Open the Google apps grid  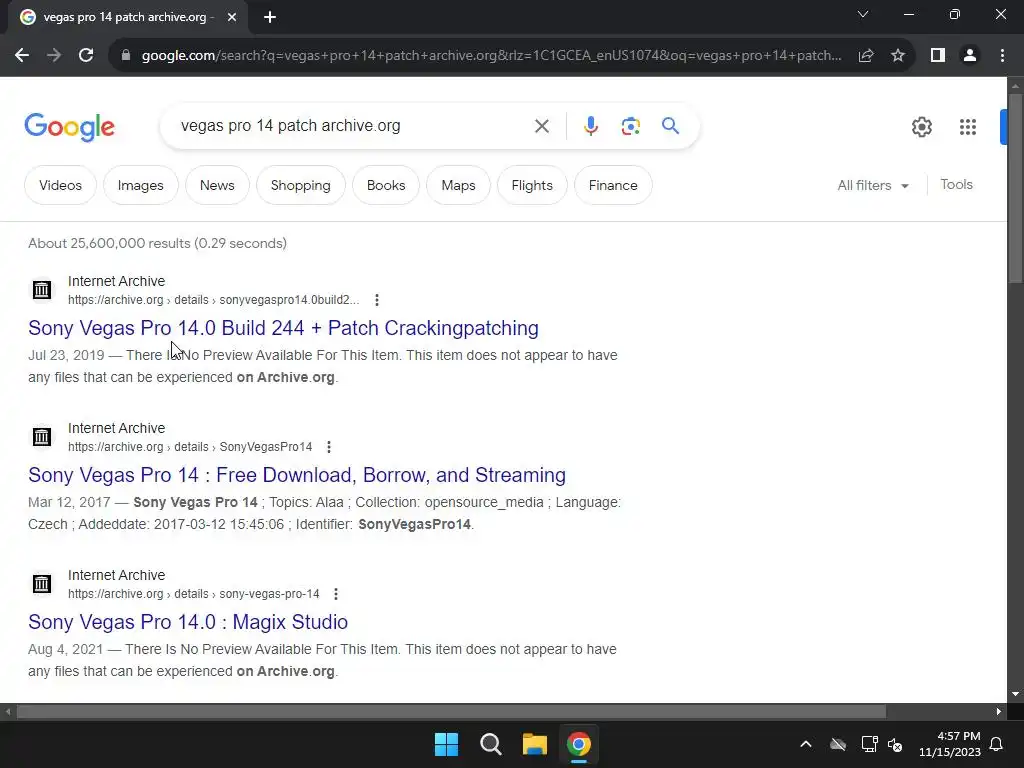coord(967,127)
